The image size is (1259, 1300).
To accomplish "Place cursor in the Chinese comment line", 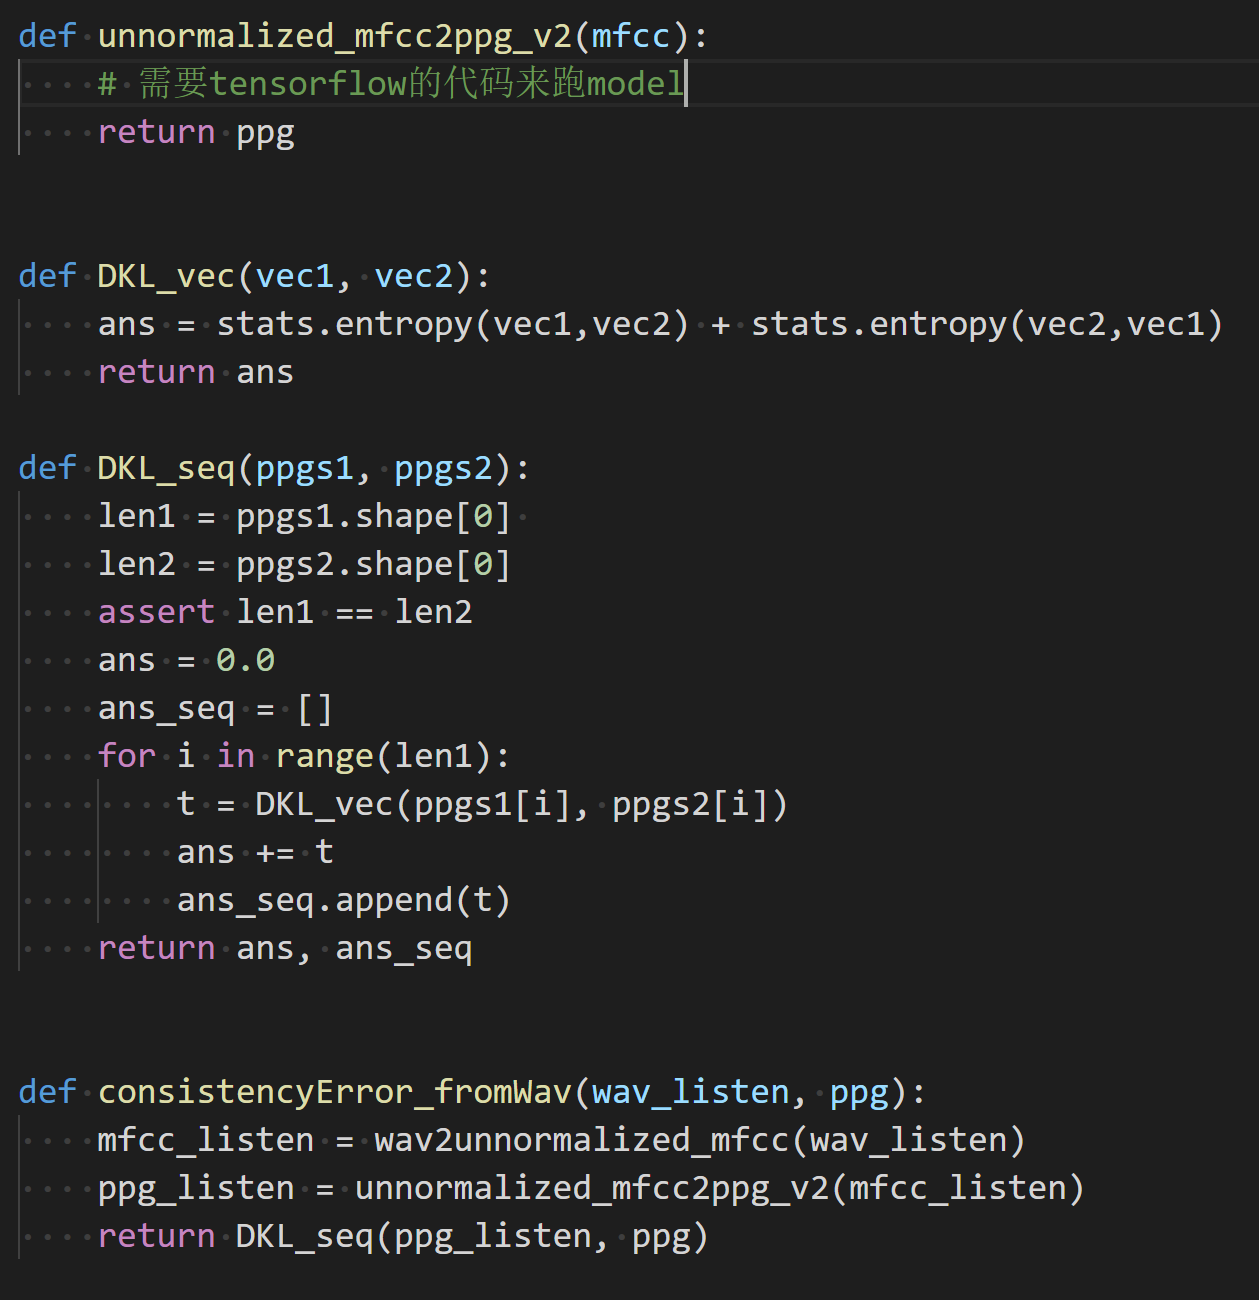I will (x=390, y=83).
